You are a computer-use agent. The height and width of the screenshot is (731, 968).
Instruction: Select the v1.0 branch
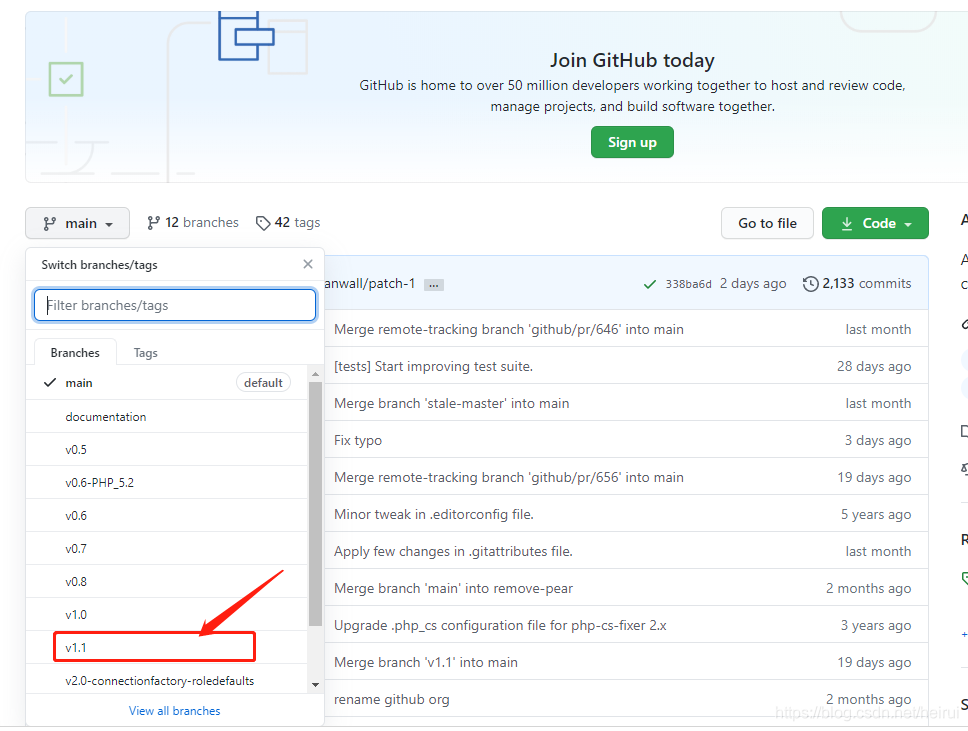coord(167,614)
